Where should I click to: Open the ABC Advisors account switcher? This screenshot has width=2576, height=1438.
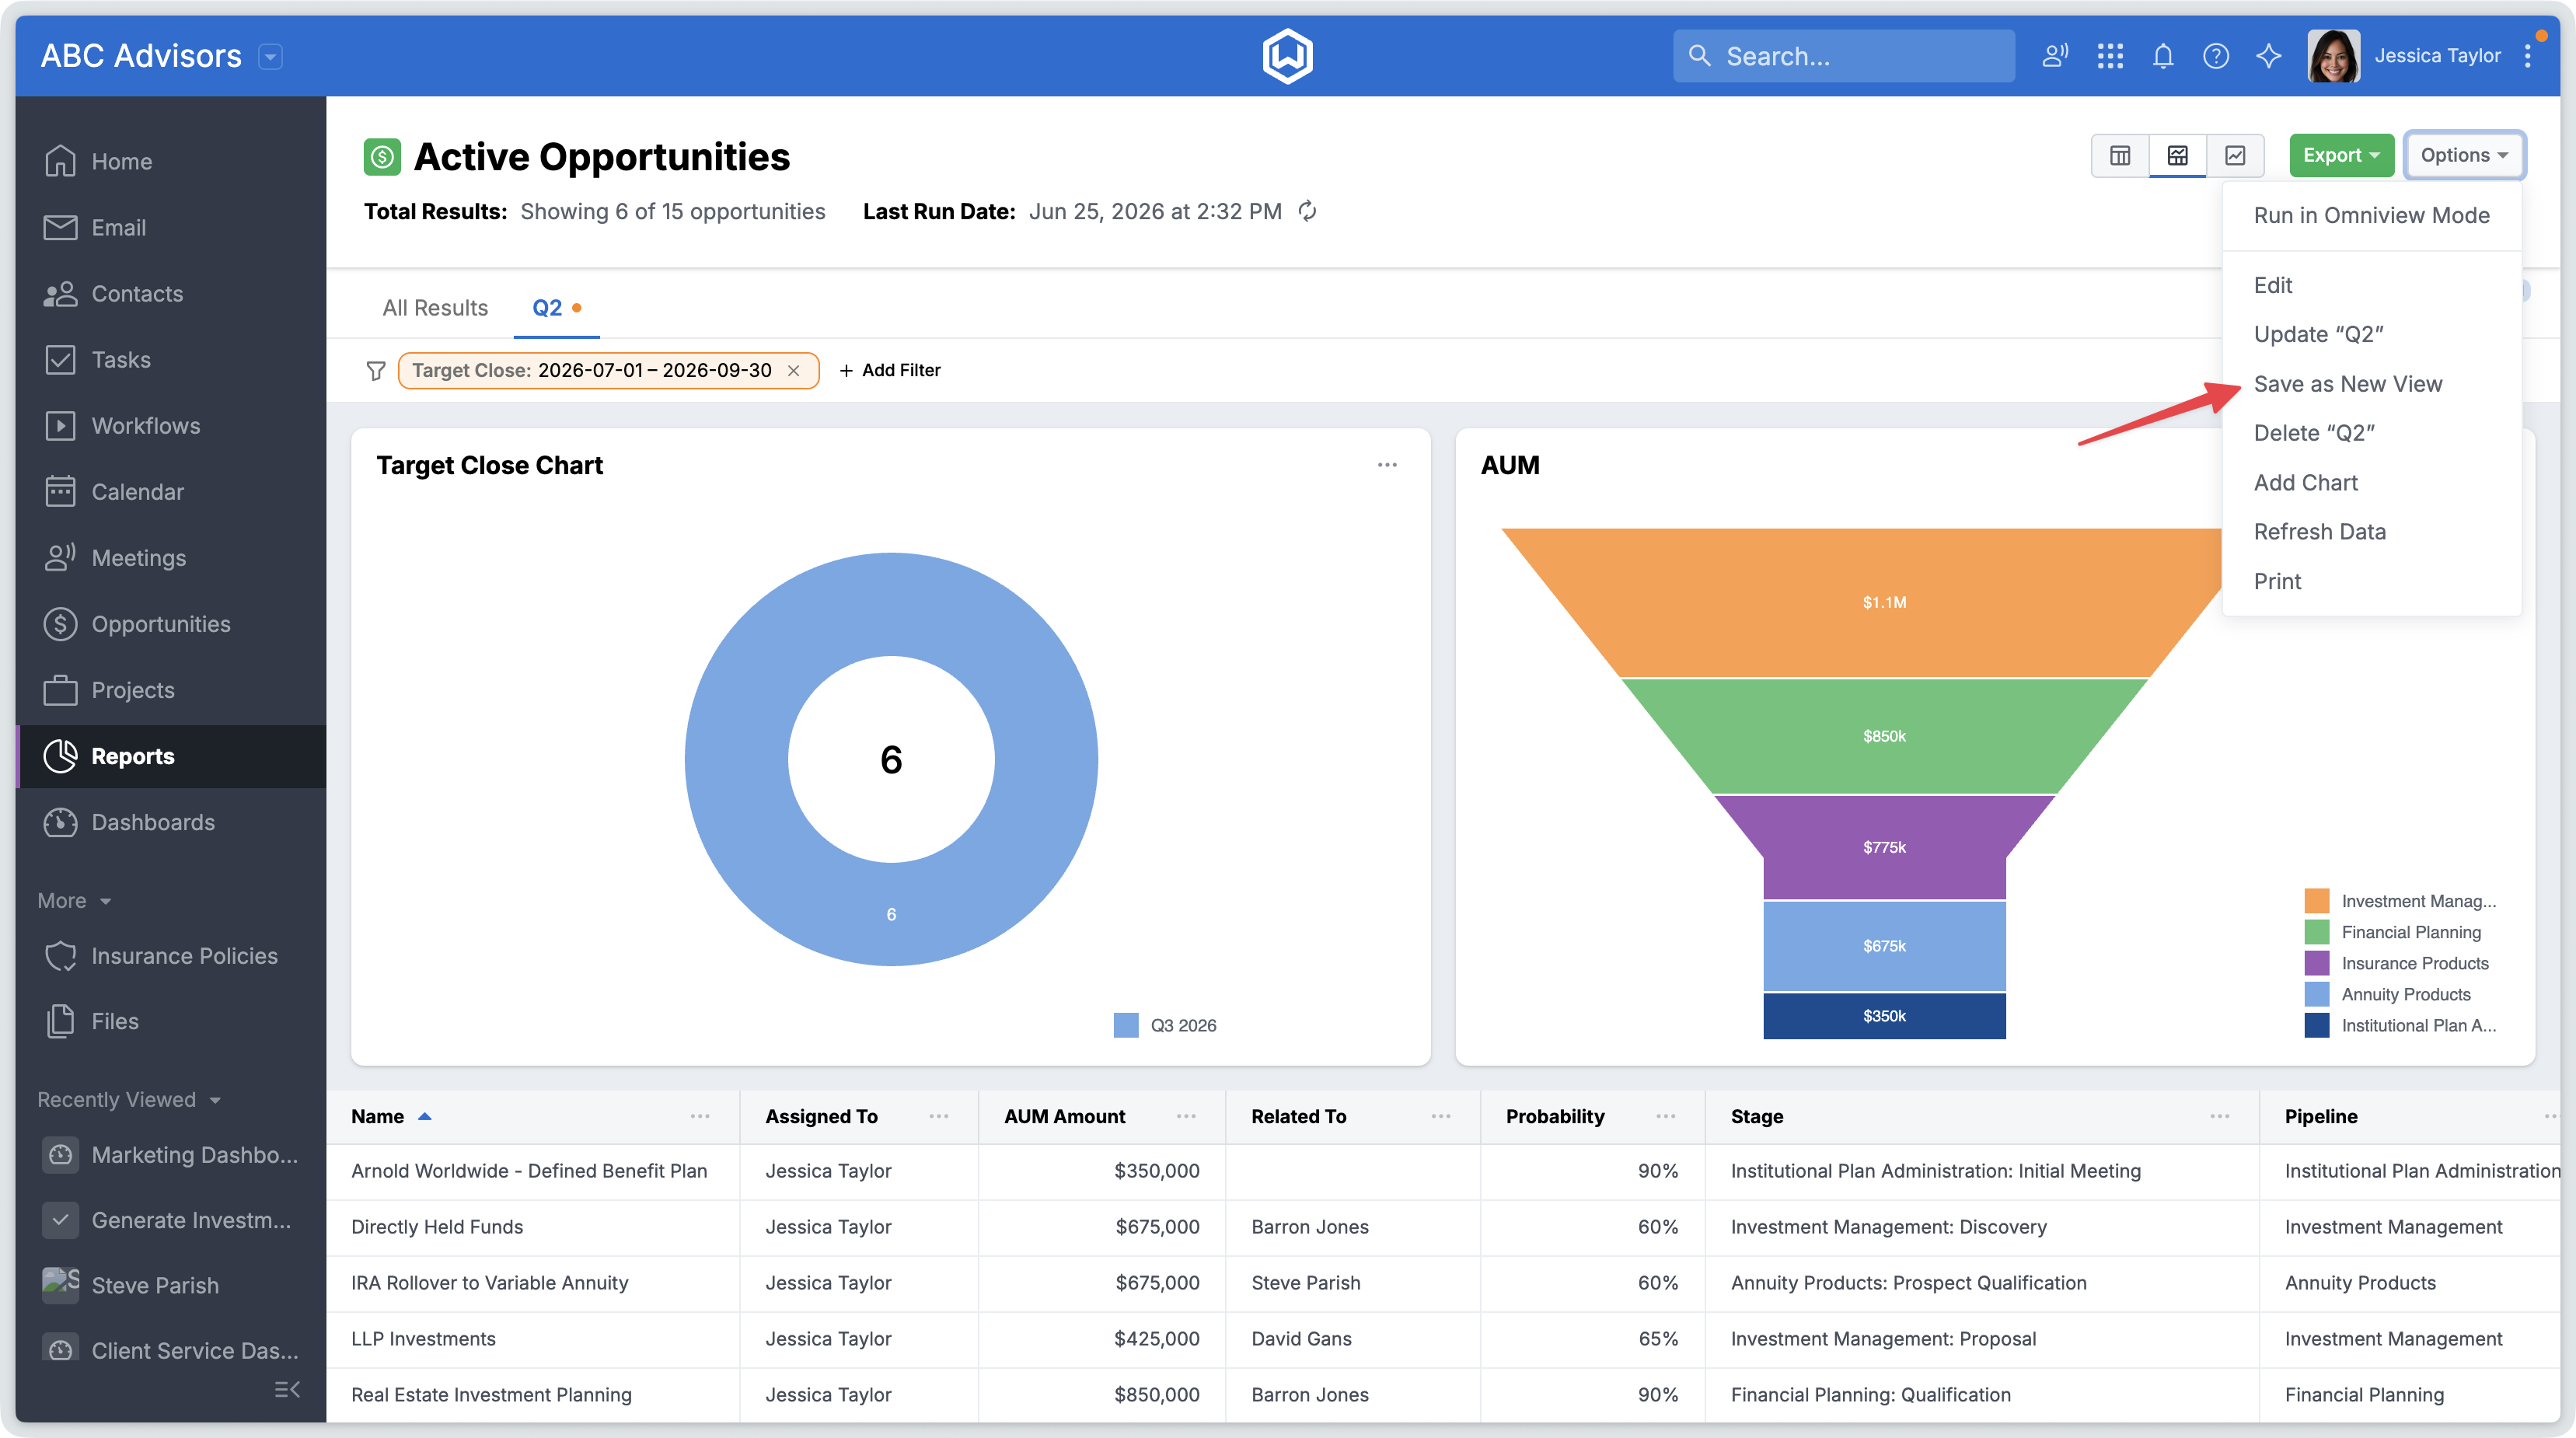(x=270, y=56)
